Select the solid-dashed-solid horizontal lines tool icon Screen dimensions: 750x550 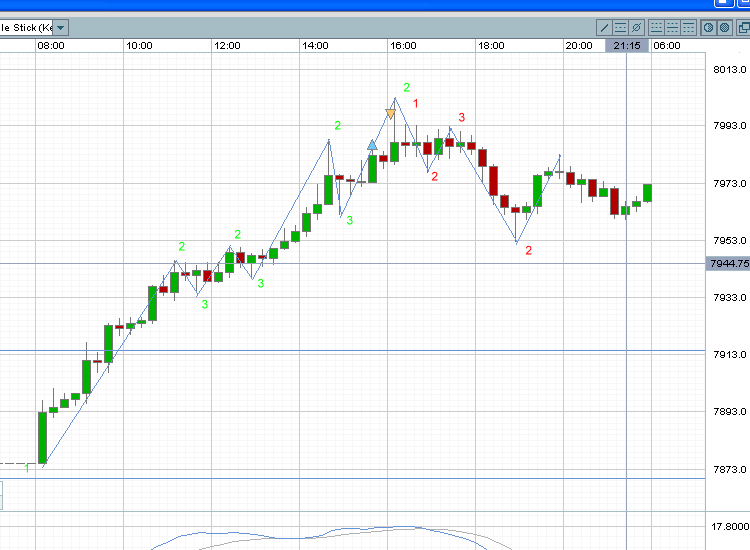point(620,28)
